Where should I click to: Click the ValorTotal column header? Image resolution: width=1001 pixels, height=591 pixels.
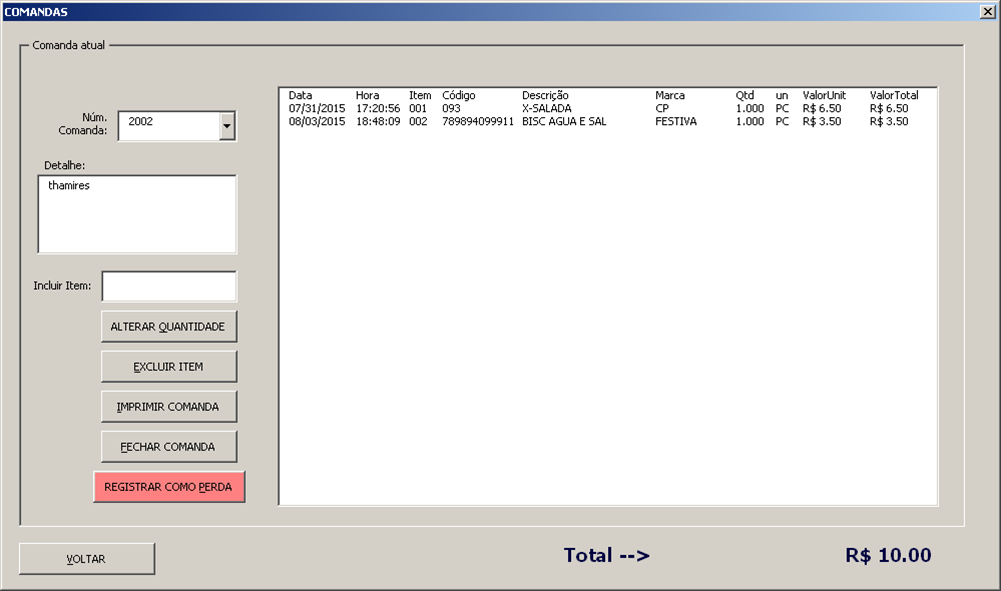click(893, 95)
